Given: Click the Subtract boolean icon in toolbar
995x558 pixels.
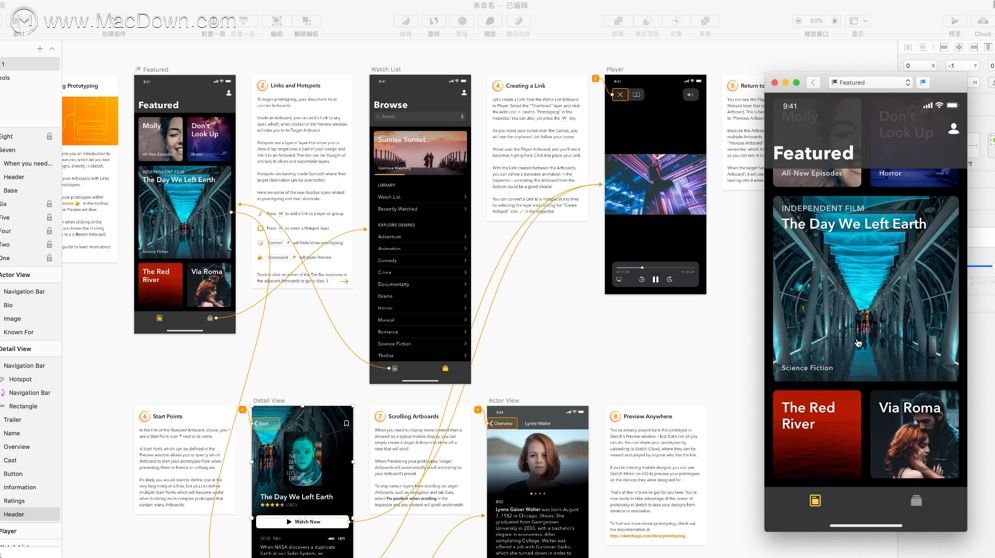Looking at the screenshot, I should click(647, 21).
